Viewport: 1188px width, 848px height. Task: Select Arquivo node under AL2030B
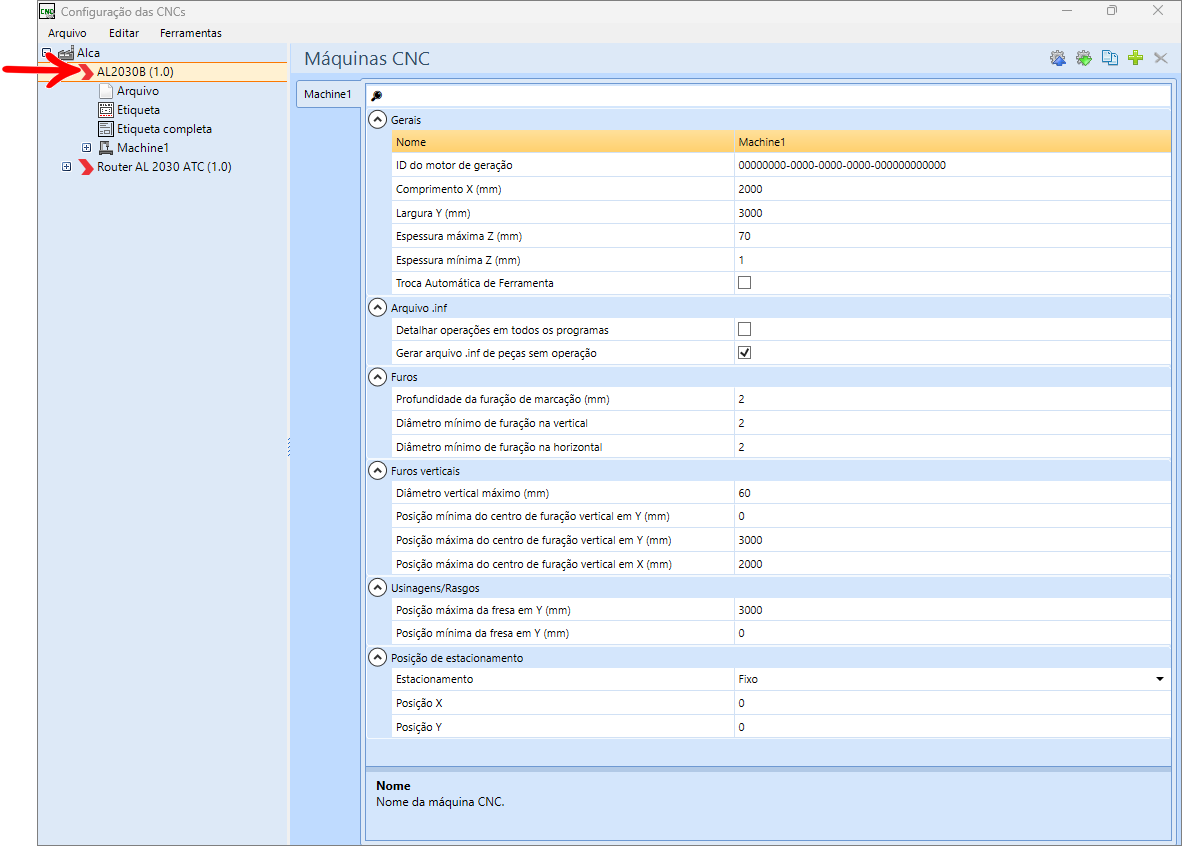click(x=138, y=91)
